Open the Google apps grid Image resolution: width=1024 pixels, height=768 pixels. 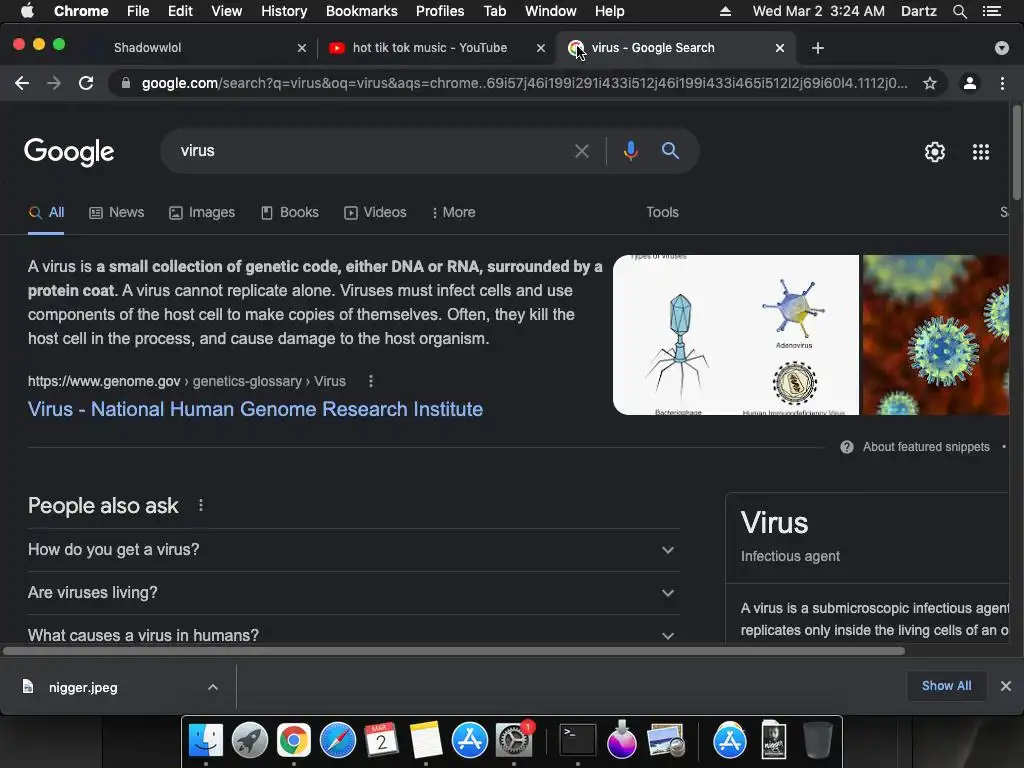point(980,152)
